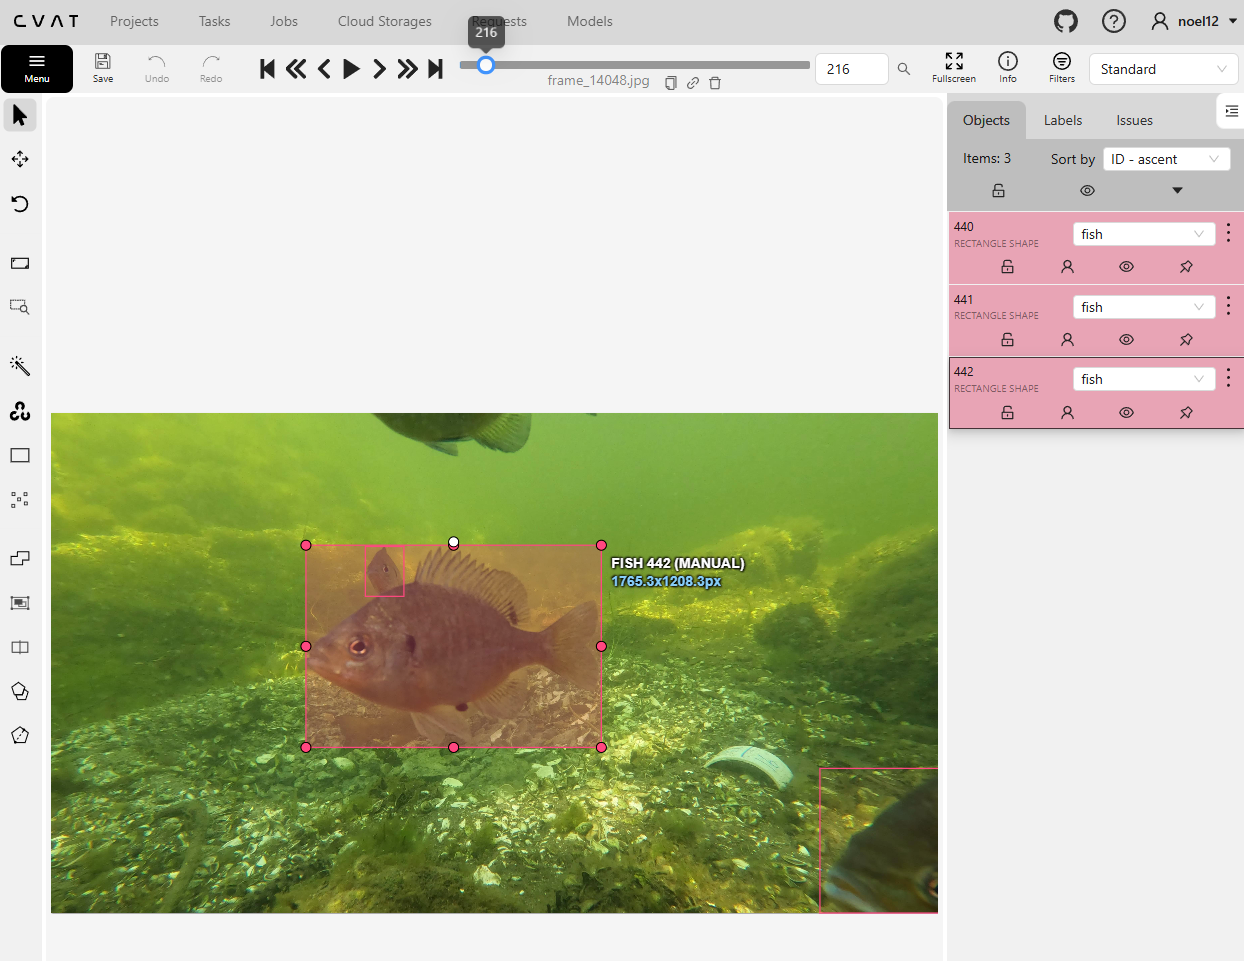Expand the Standard workspace dropdown
This screenshot has height=961, width=1244.
pyautogui.click(x=1163, y=69)
